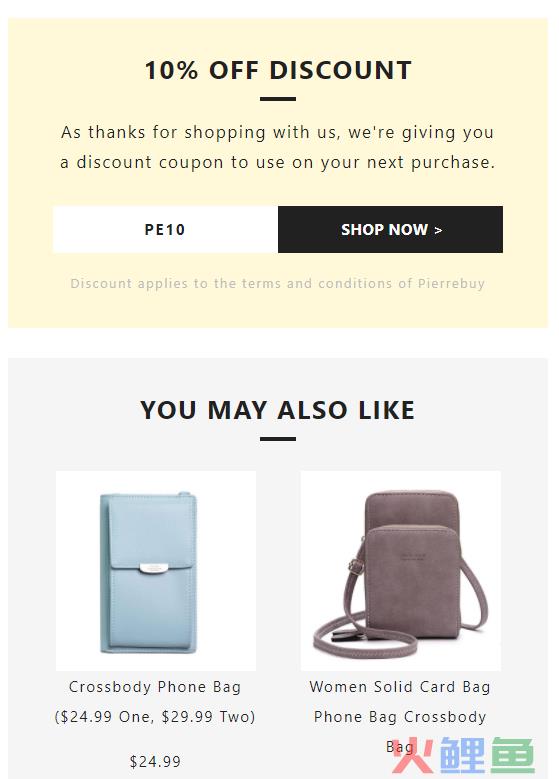Click the red watermark logo character
The image size is (559, 779).
coord(412,755)
